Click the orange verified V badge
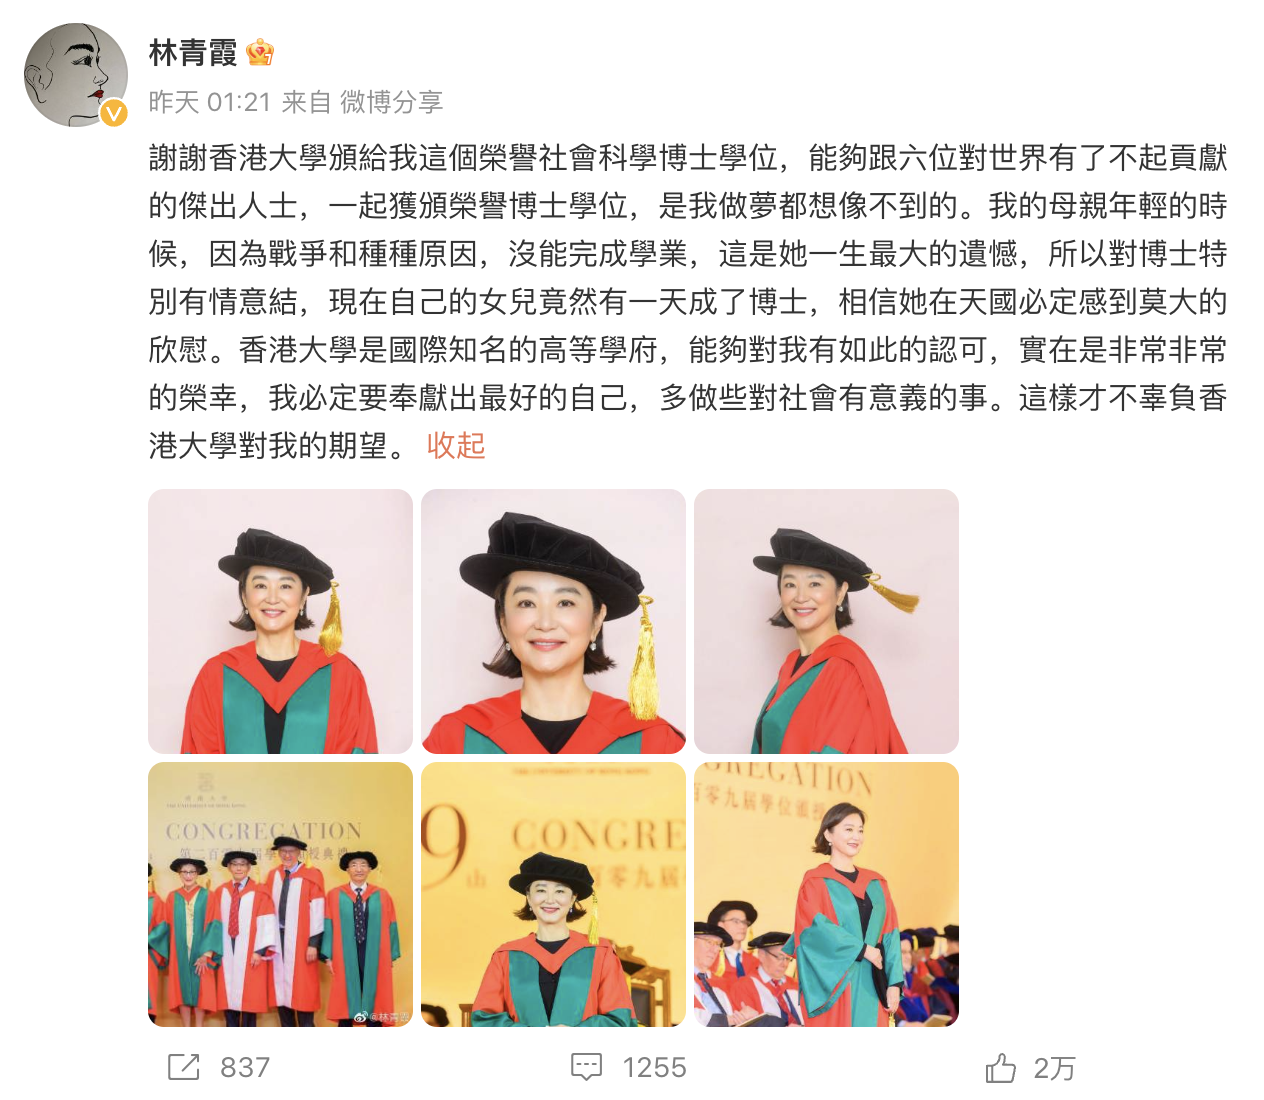The width and height of the screenshot is (1264, 1100). click(114, 113)
